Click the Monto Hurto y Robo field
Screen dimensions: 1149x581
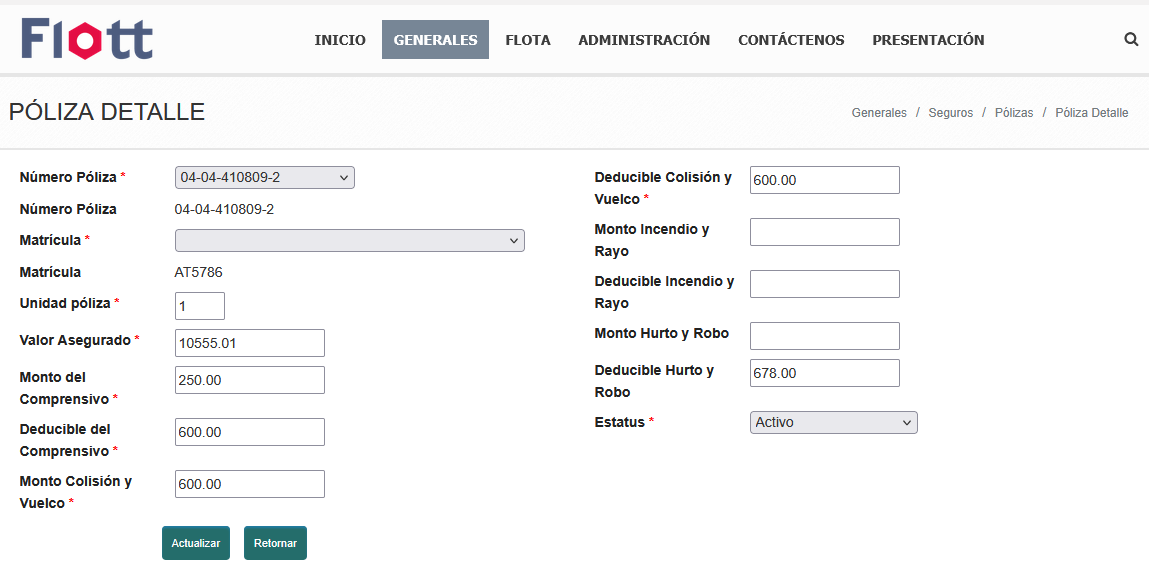824,336
